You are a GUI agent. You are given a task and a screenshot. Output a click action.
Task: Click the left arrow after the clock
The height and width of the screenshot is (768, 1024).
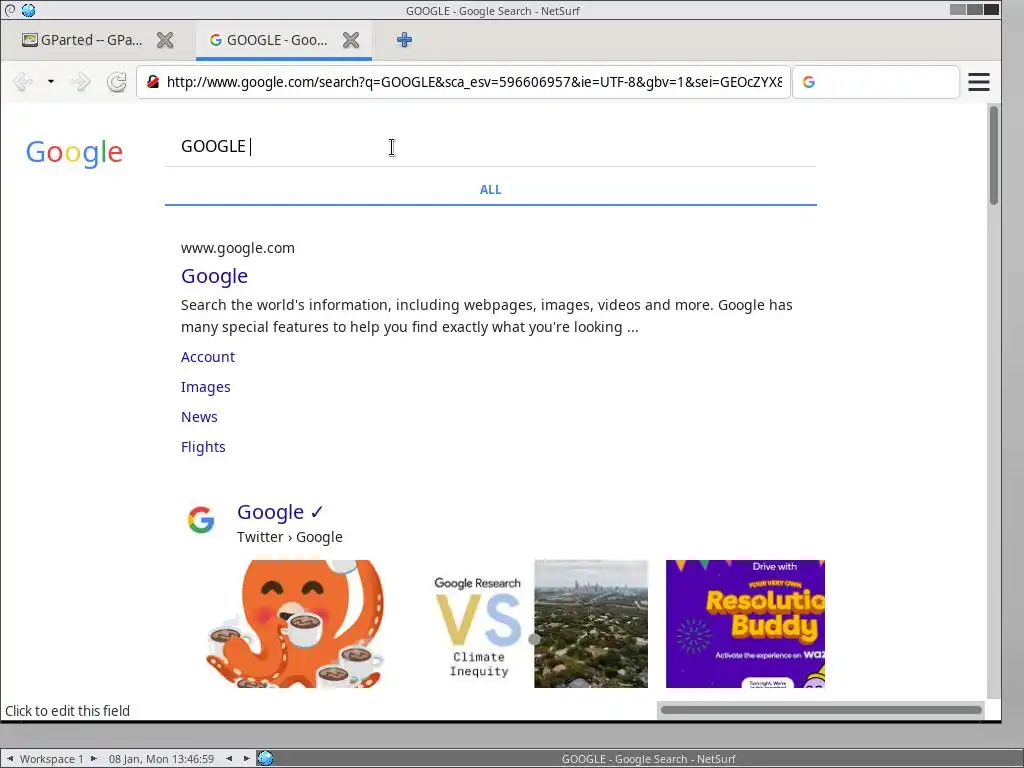(x=229, y=758)
